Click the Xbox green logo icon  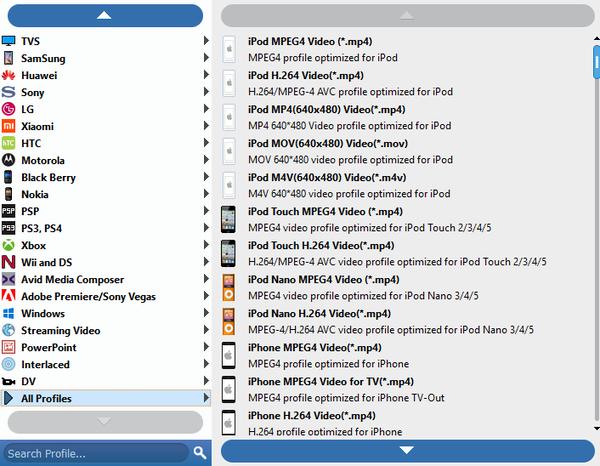8,245
